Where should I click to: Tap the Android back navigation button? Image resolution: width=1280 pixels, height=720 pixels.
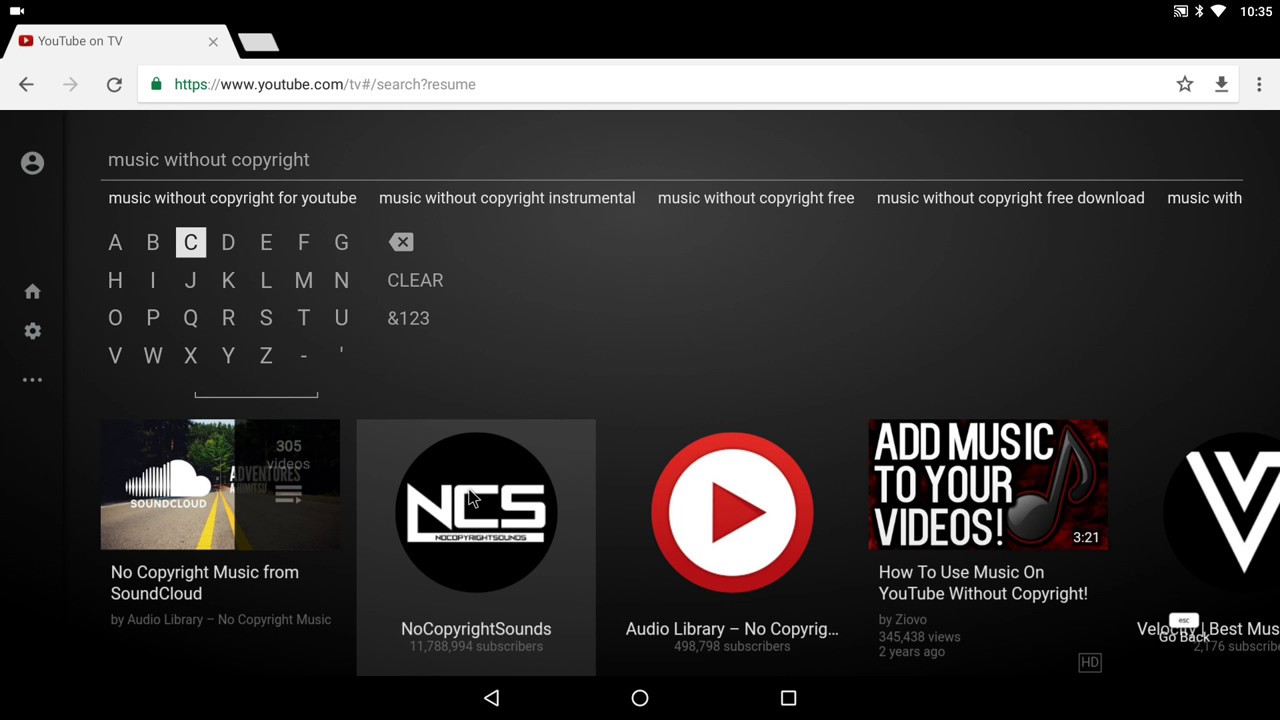[x=491, y=698]
